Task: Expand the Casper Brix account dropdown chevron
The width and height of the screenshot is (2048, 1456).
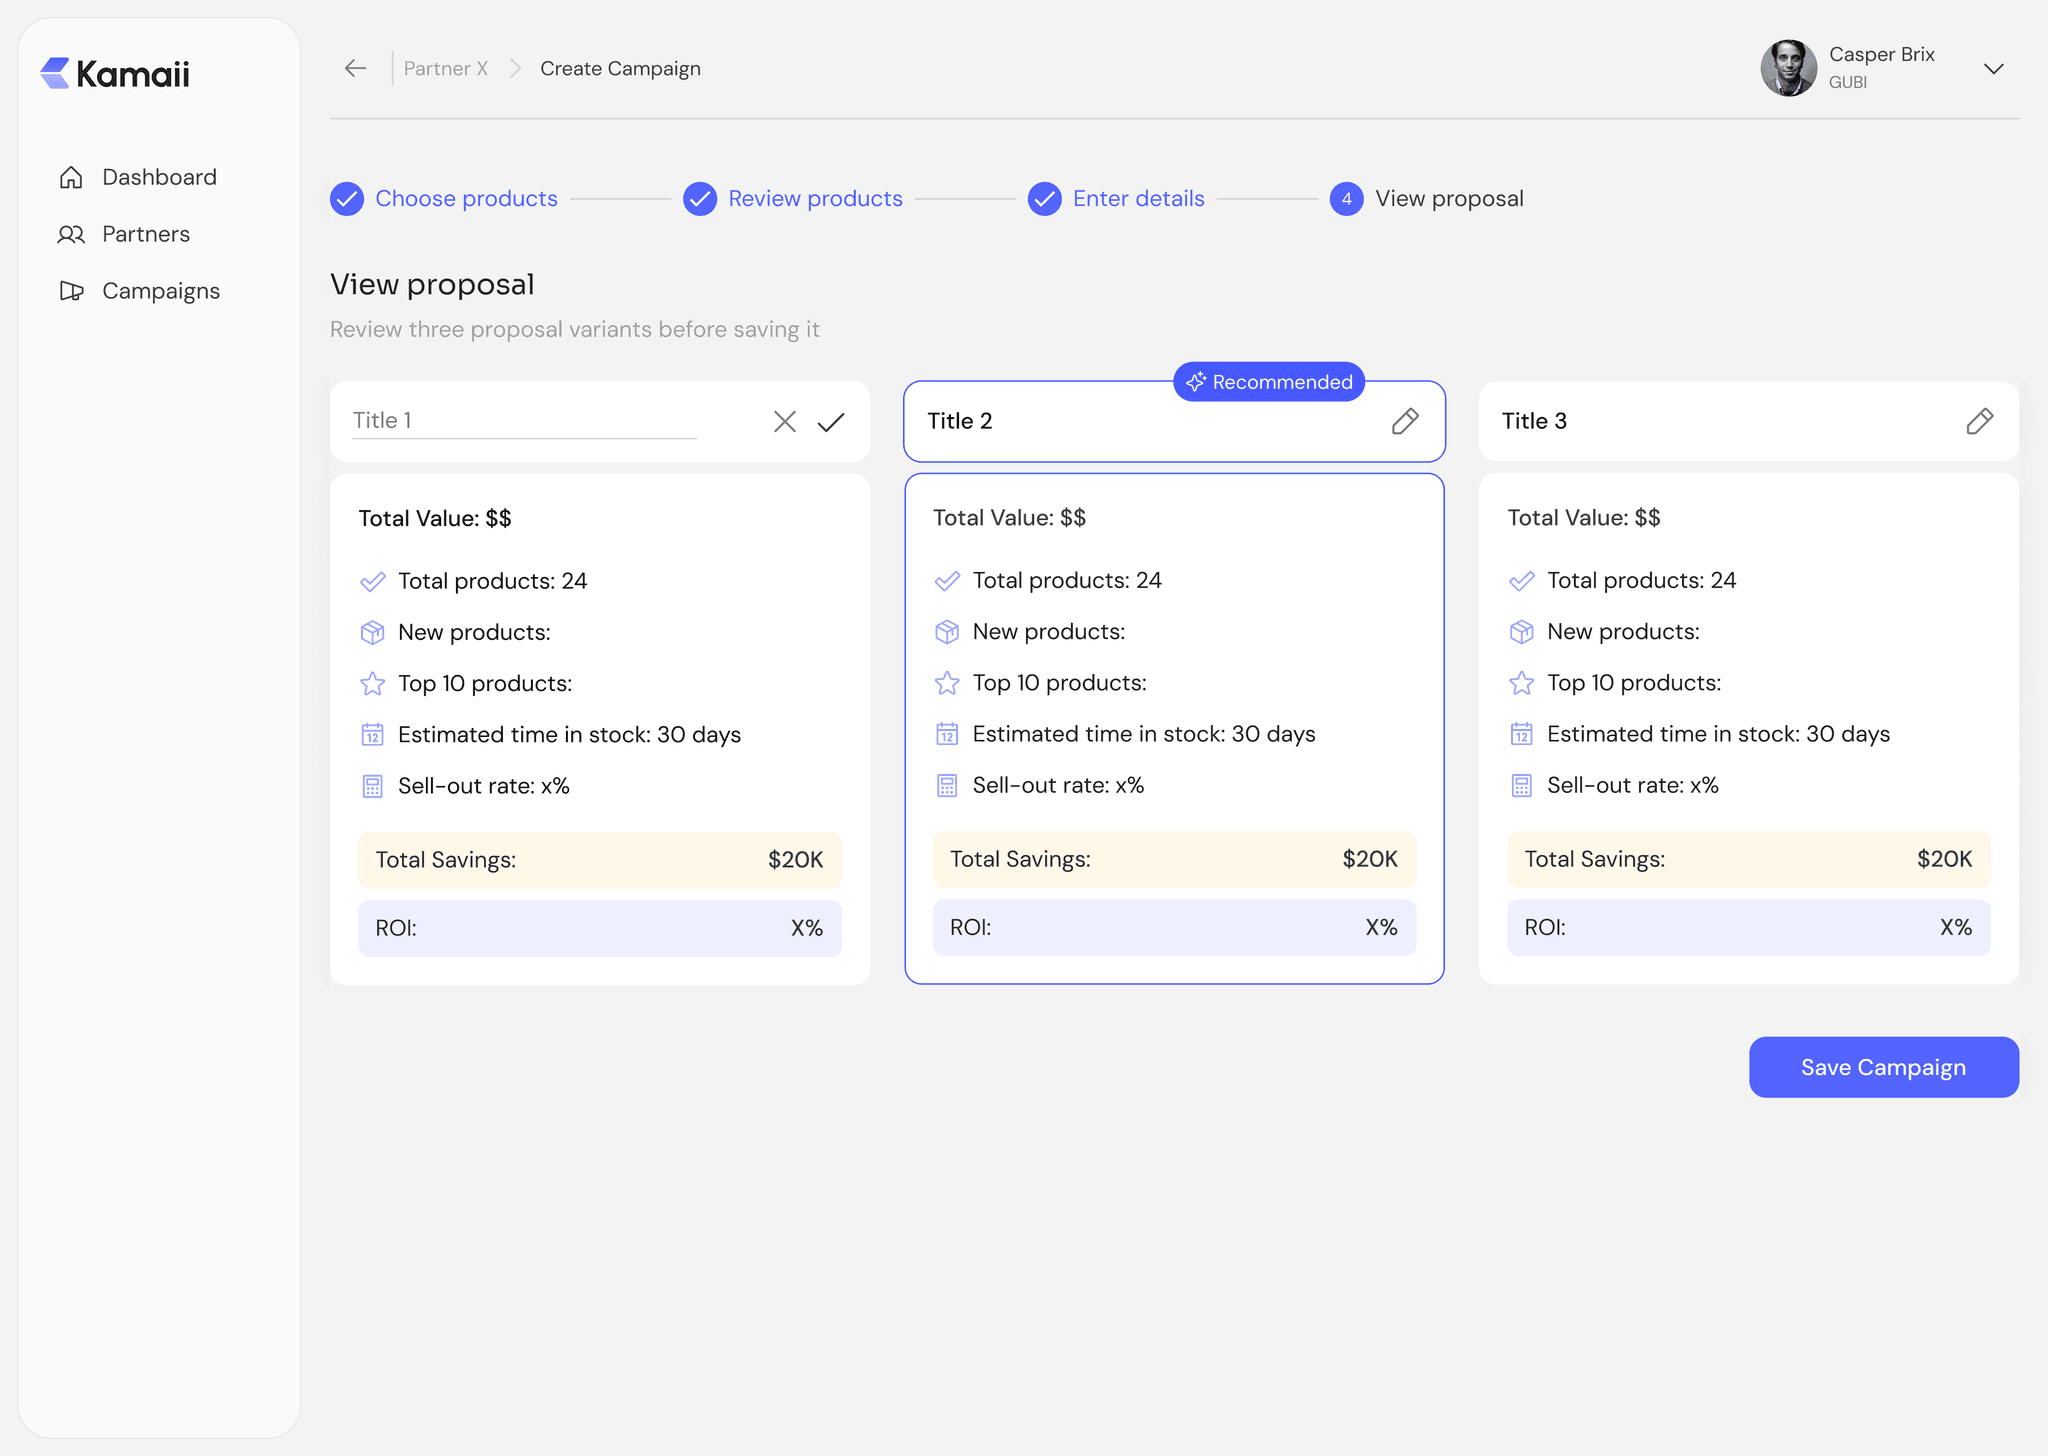Action: tap(1994, 69)
